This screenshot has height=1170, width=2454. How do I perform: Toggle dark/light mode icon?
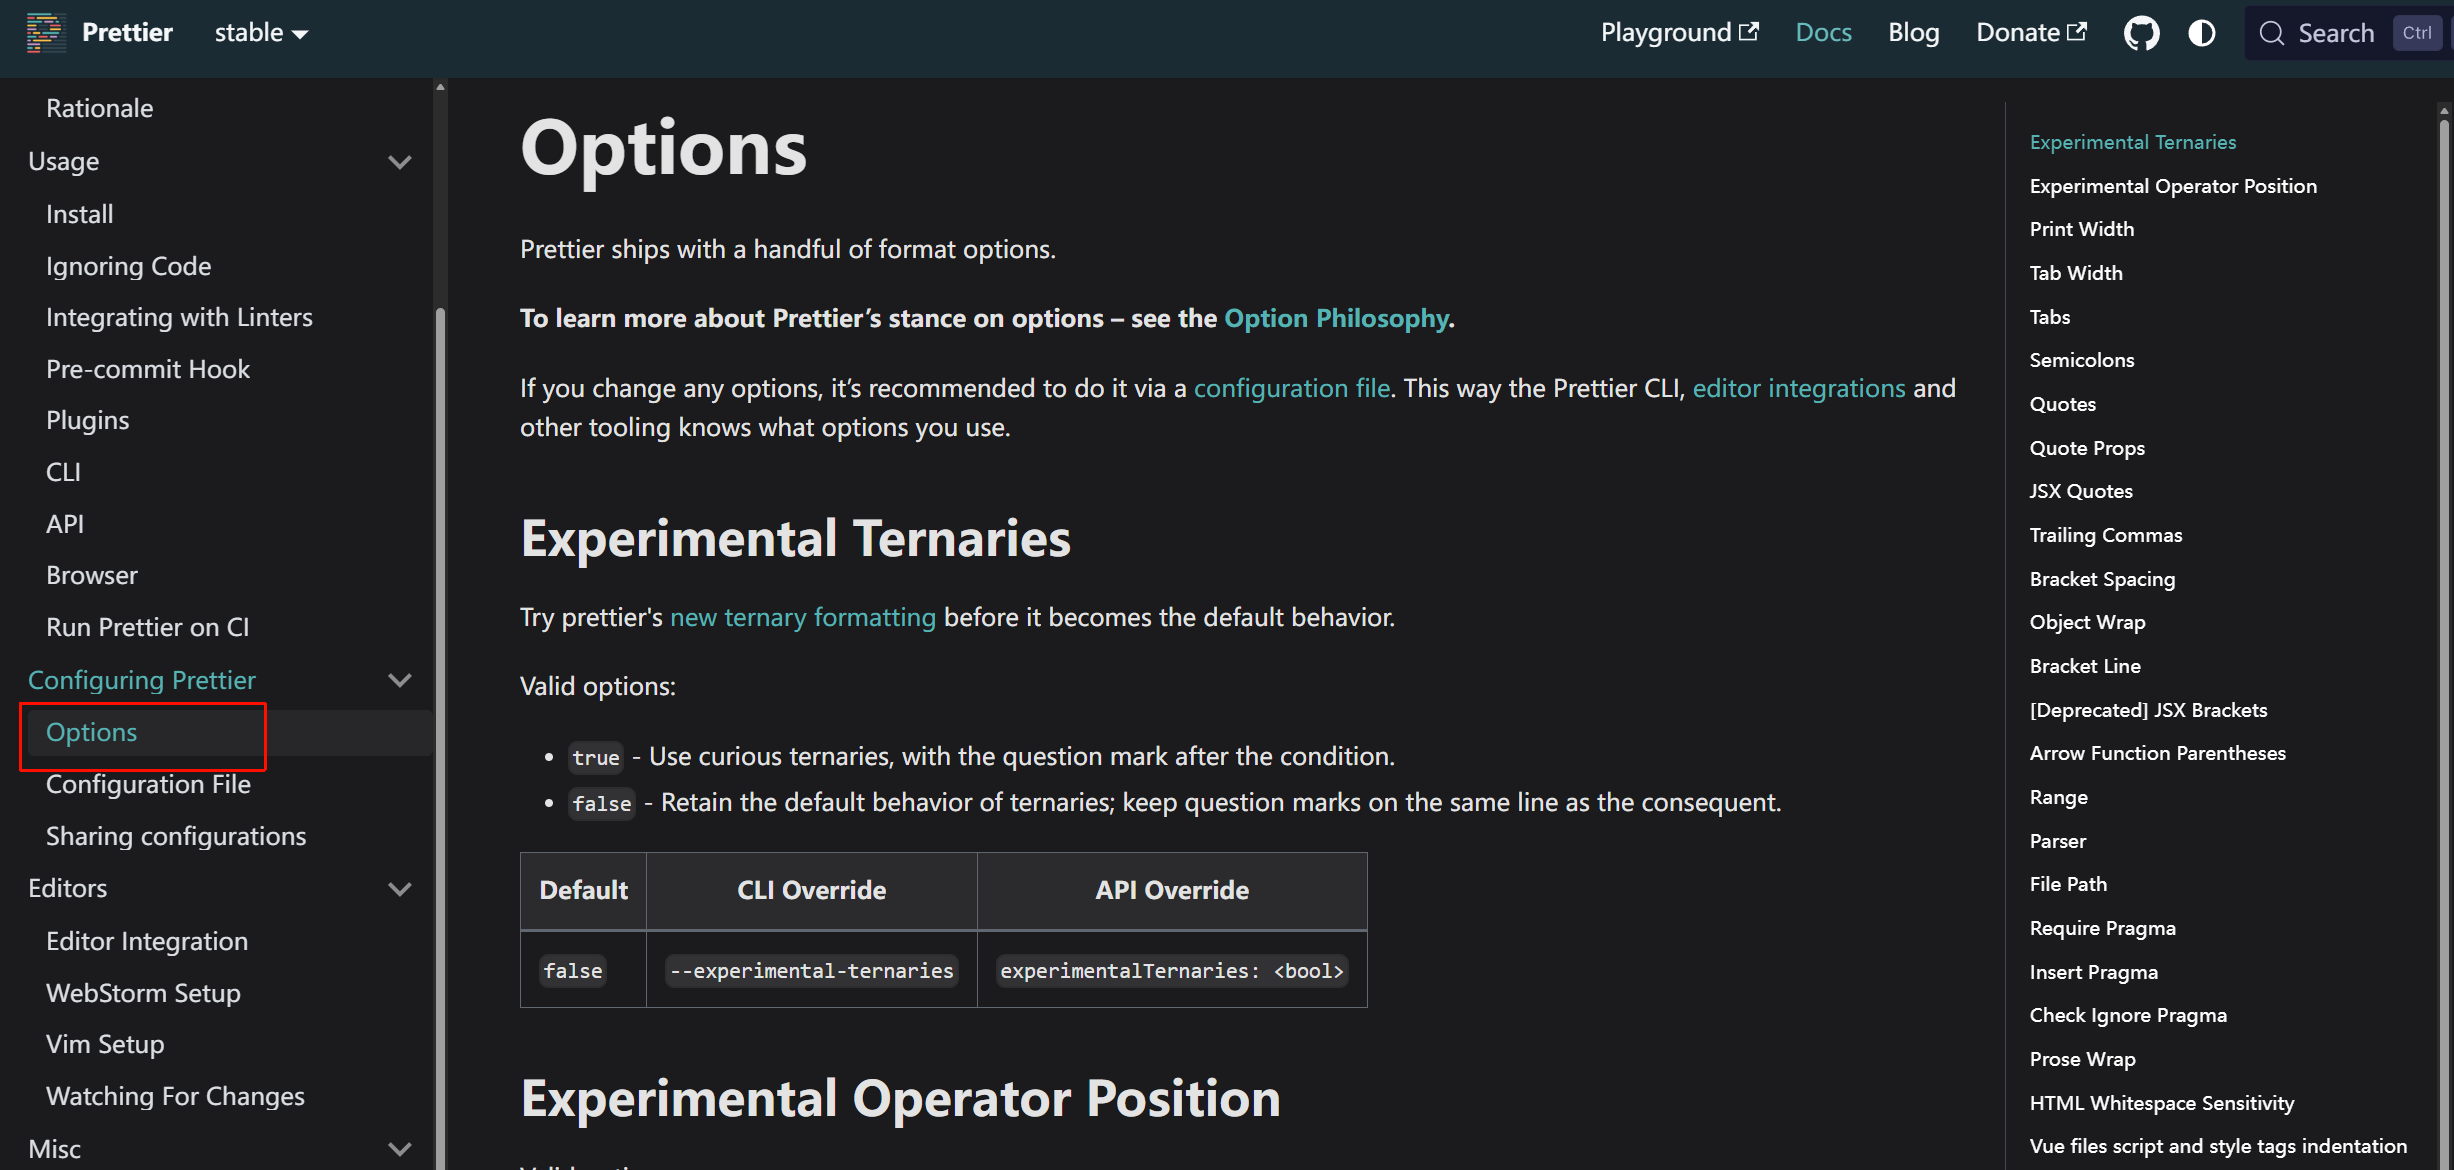coord(2201,33)
